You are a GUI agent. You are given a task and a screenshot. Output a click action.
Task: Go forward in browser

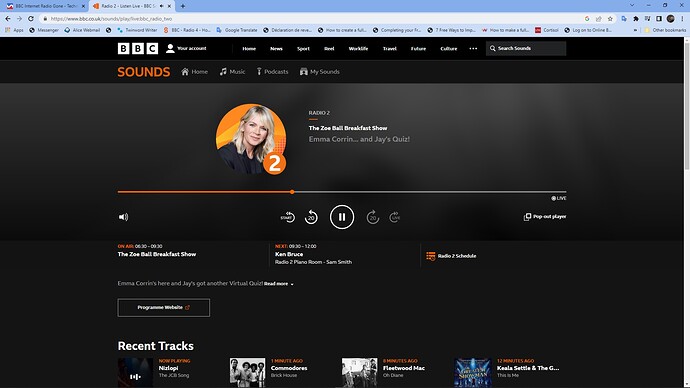19,18
